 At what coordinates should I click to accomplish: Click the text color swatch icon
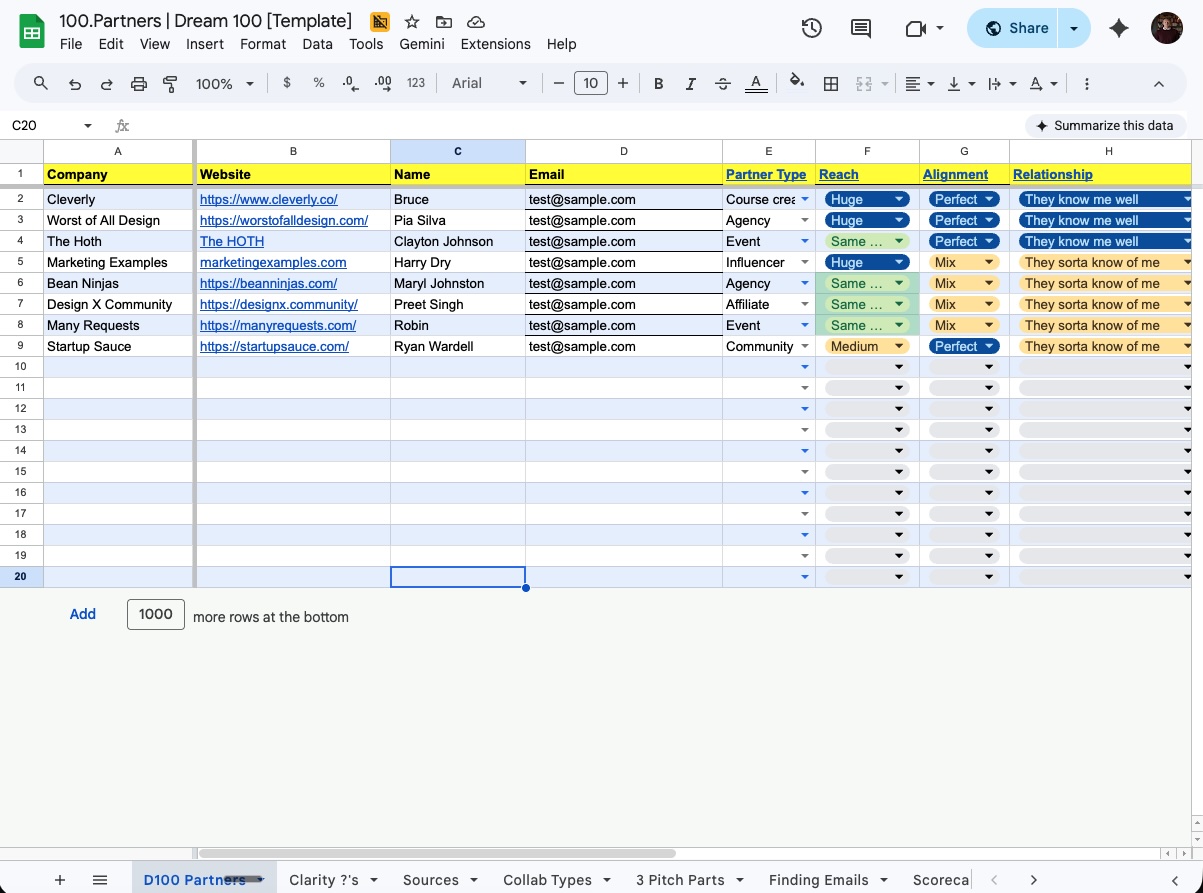click(756, 84)
